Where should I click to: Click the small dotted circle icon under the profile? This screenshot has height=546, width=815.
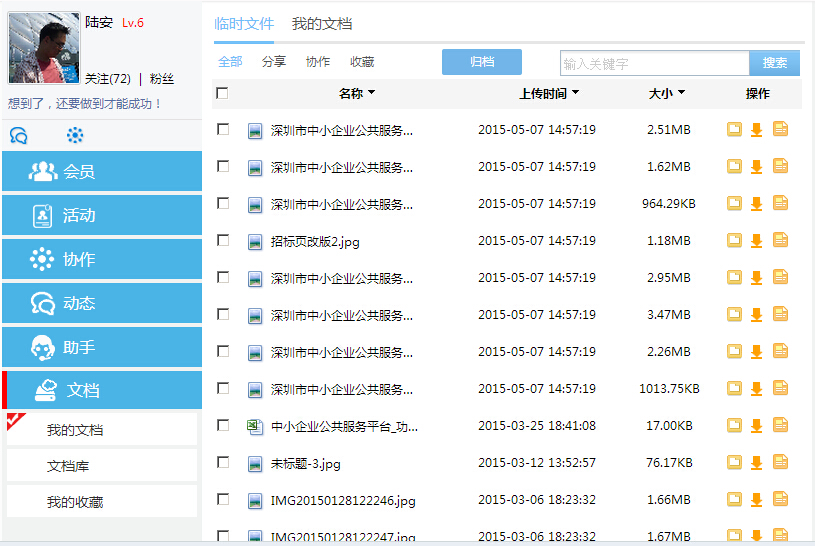pos(75,136)
